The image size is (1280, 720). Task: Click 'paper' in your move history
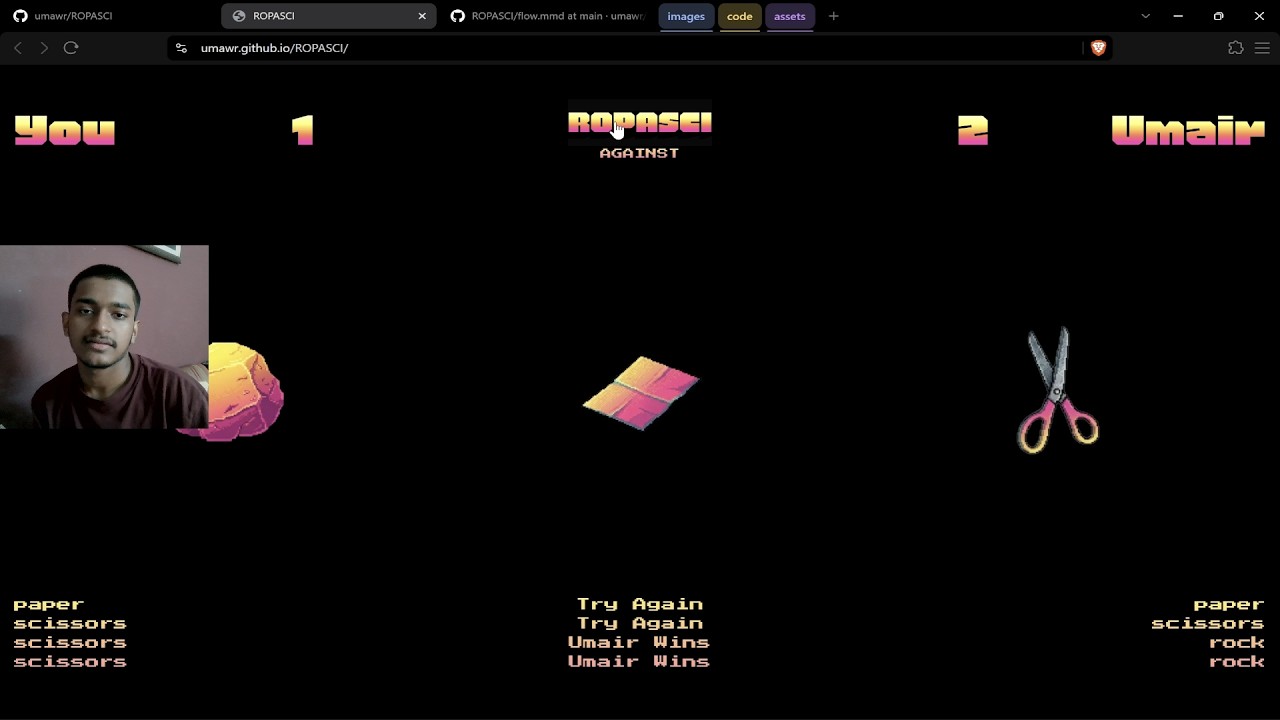49,605
